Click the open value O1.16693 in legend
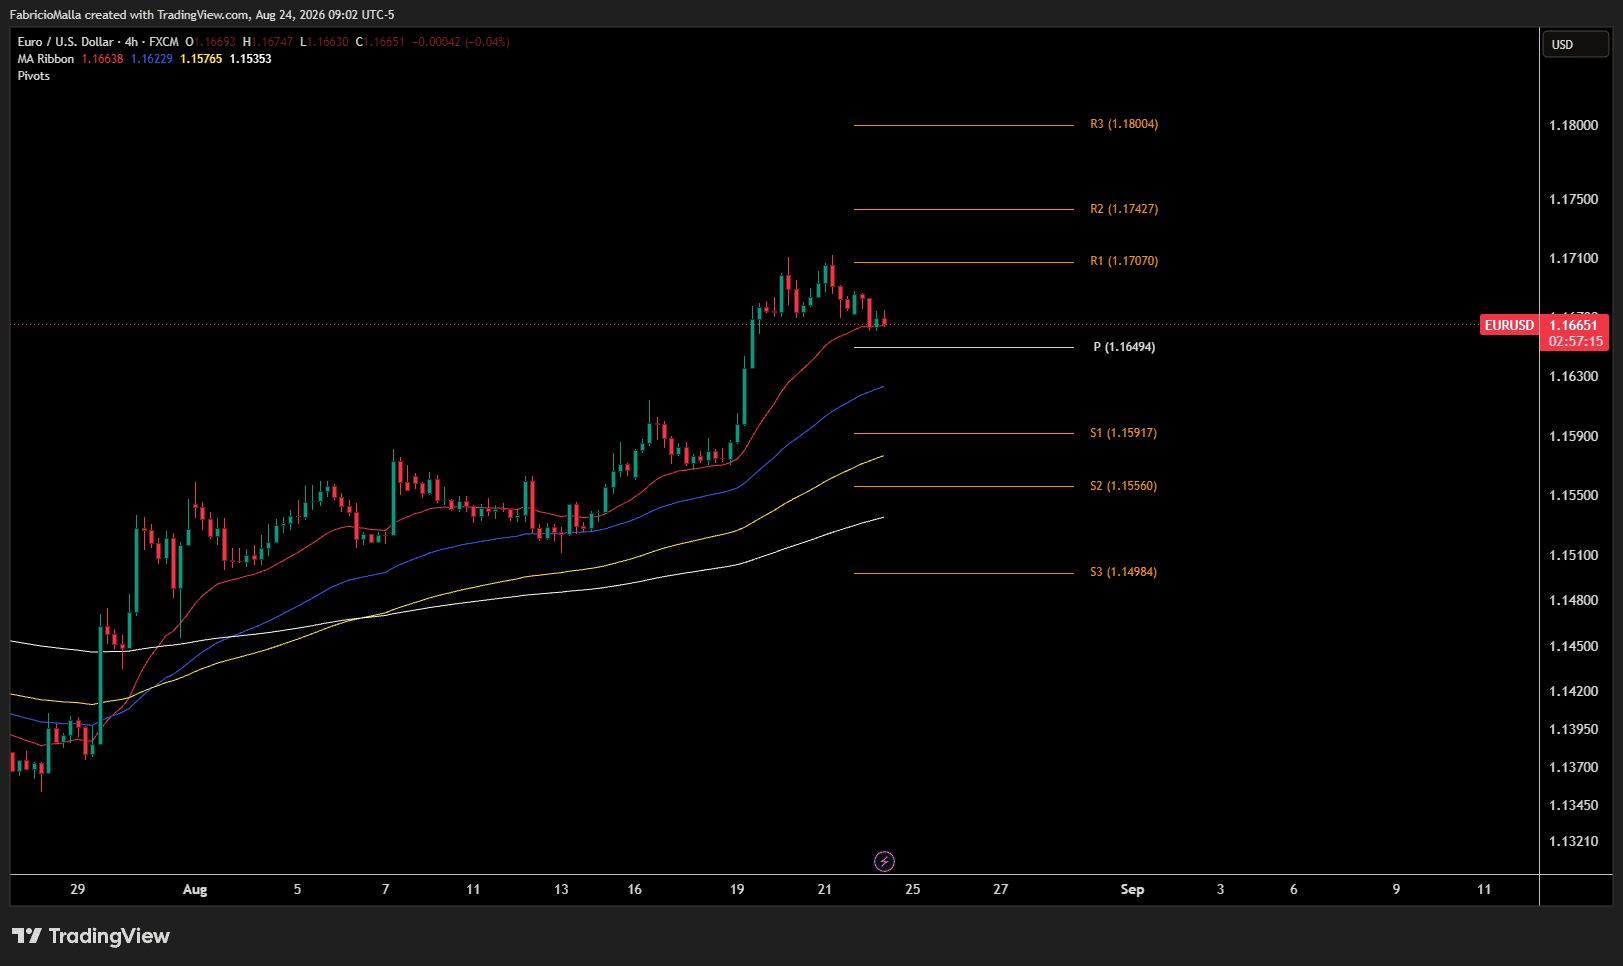The height and width of the screenshot is (966, 1623). click(x=211, y=42)
